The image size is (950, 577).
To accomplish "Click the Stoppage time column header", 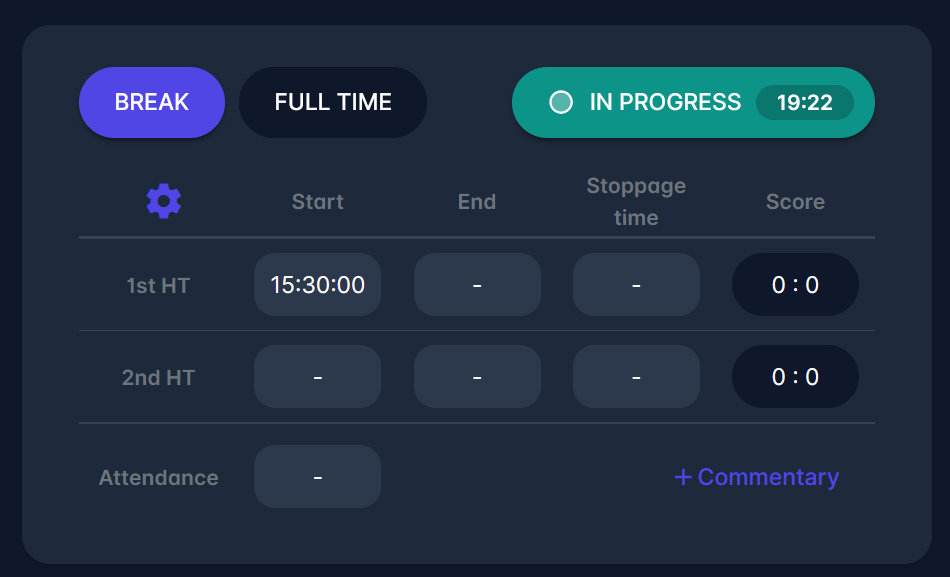I will click(636, 202).
